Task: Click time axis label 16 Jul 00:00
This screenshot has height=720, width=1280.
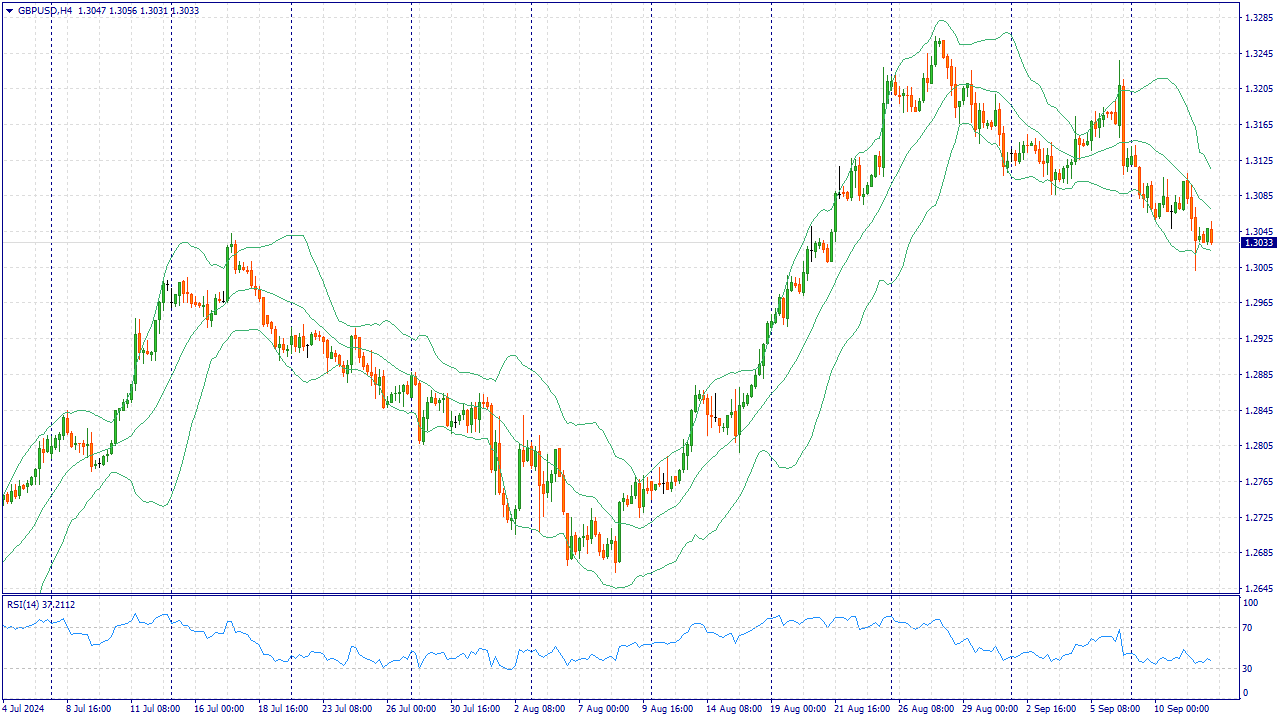Action: [x=218, y=709]
